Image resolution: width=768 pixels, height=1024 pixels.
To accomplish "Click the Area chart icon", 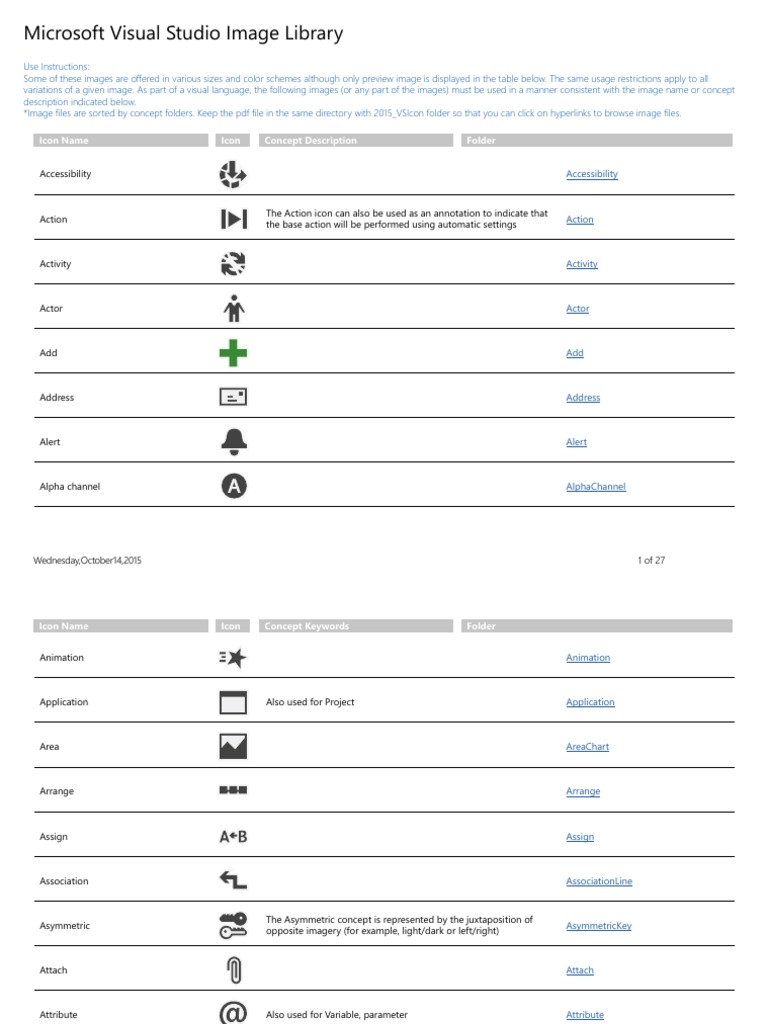I will click(x=232, y=747).
